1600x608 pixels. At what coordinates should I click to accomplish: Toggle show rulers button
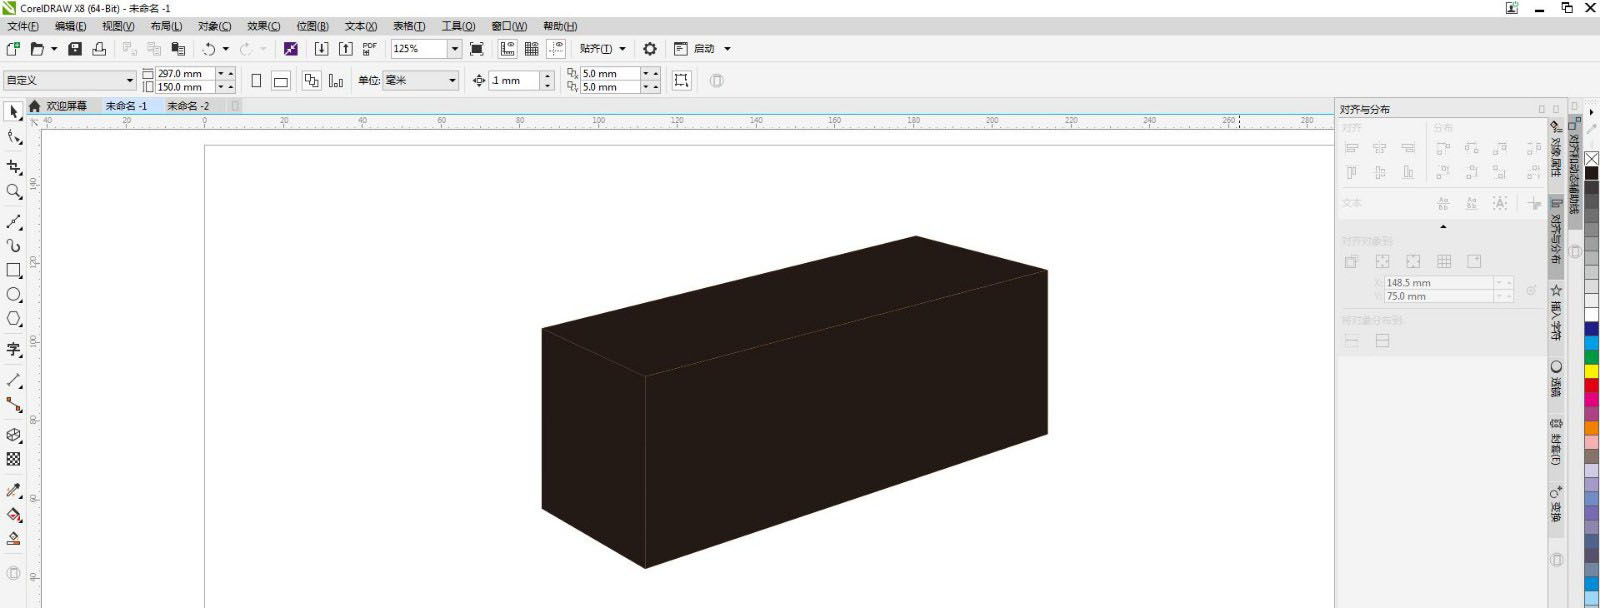[x=508, y=49]
